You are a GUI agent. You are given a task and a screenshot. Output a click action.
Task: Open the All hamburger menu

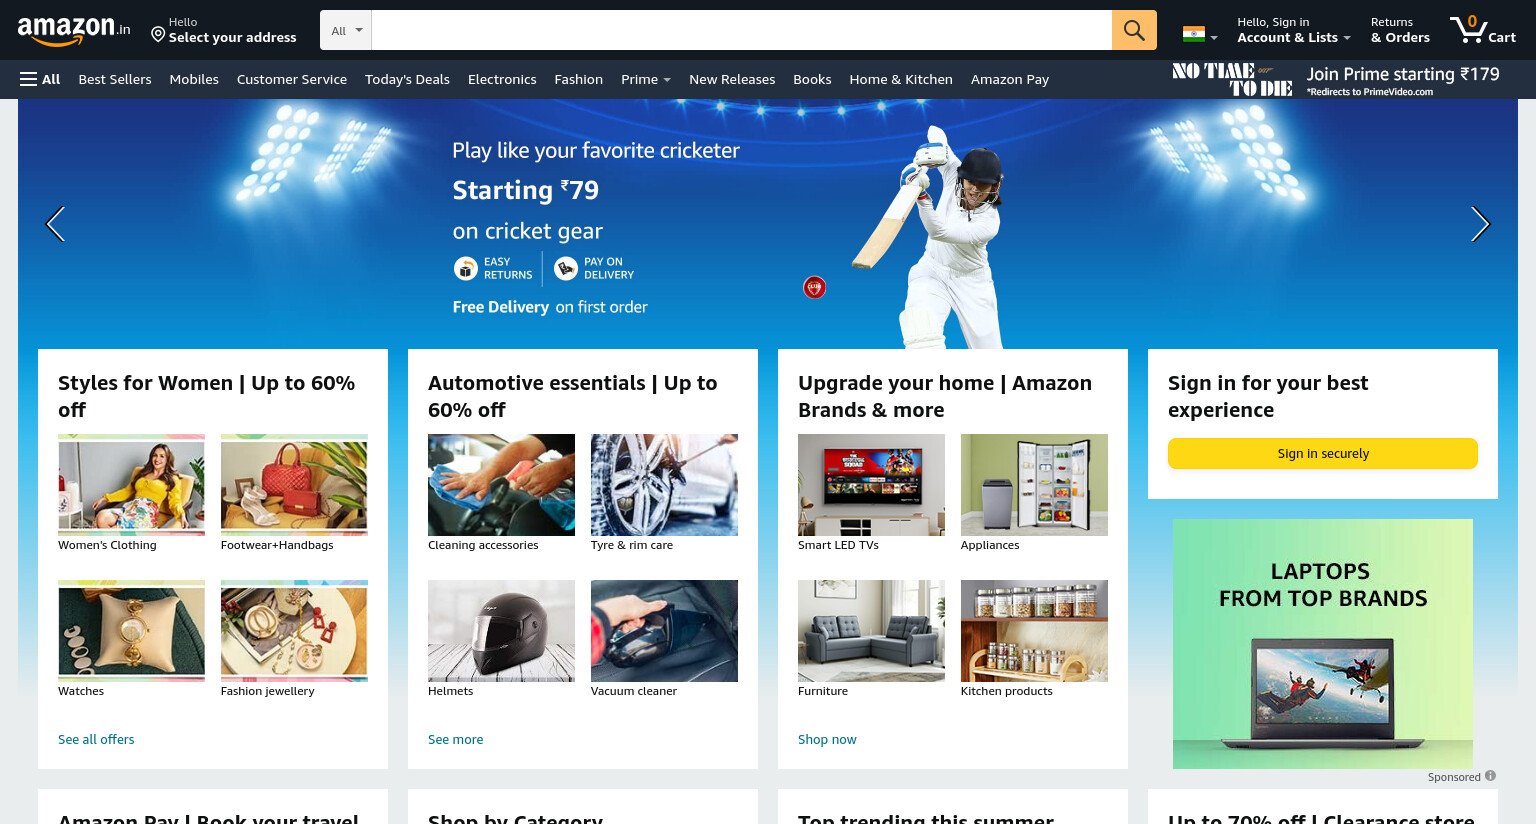pos(40,79)
